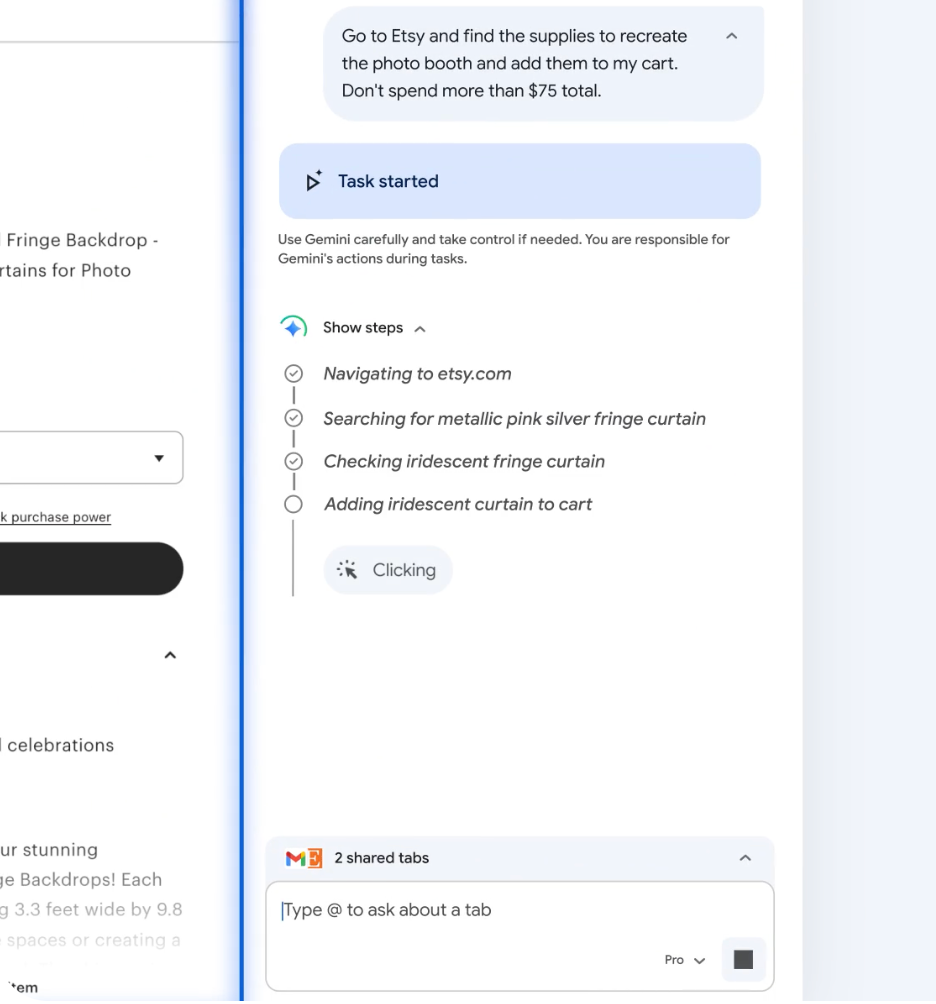Click the black Add to cart button
Screen dimensions: 936x1004
pyautogui.click(x=92, y=569)
